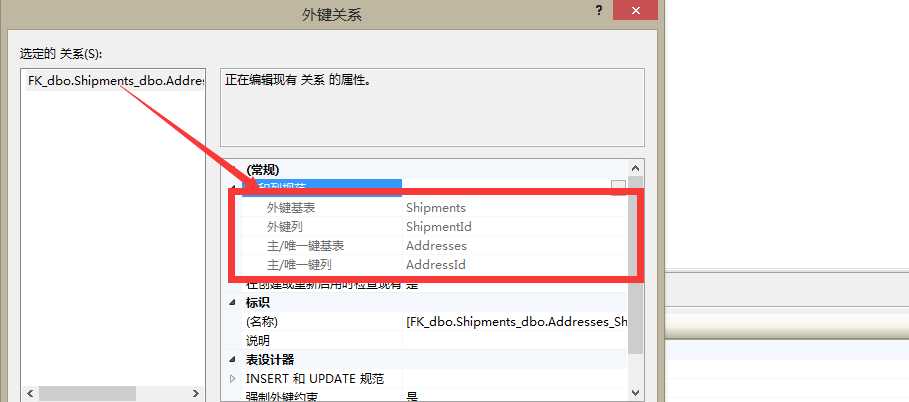Click the ellipsis button on 表和列规范 row
Image resolution: width=909 pixels, height=402 pixels.
pyautogui.click(x=619, y=187)
